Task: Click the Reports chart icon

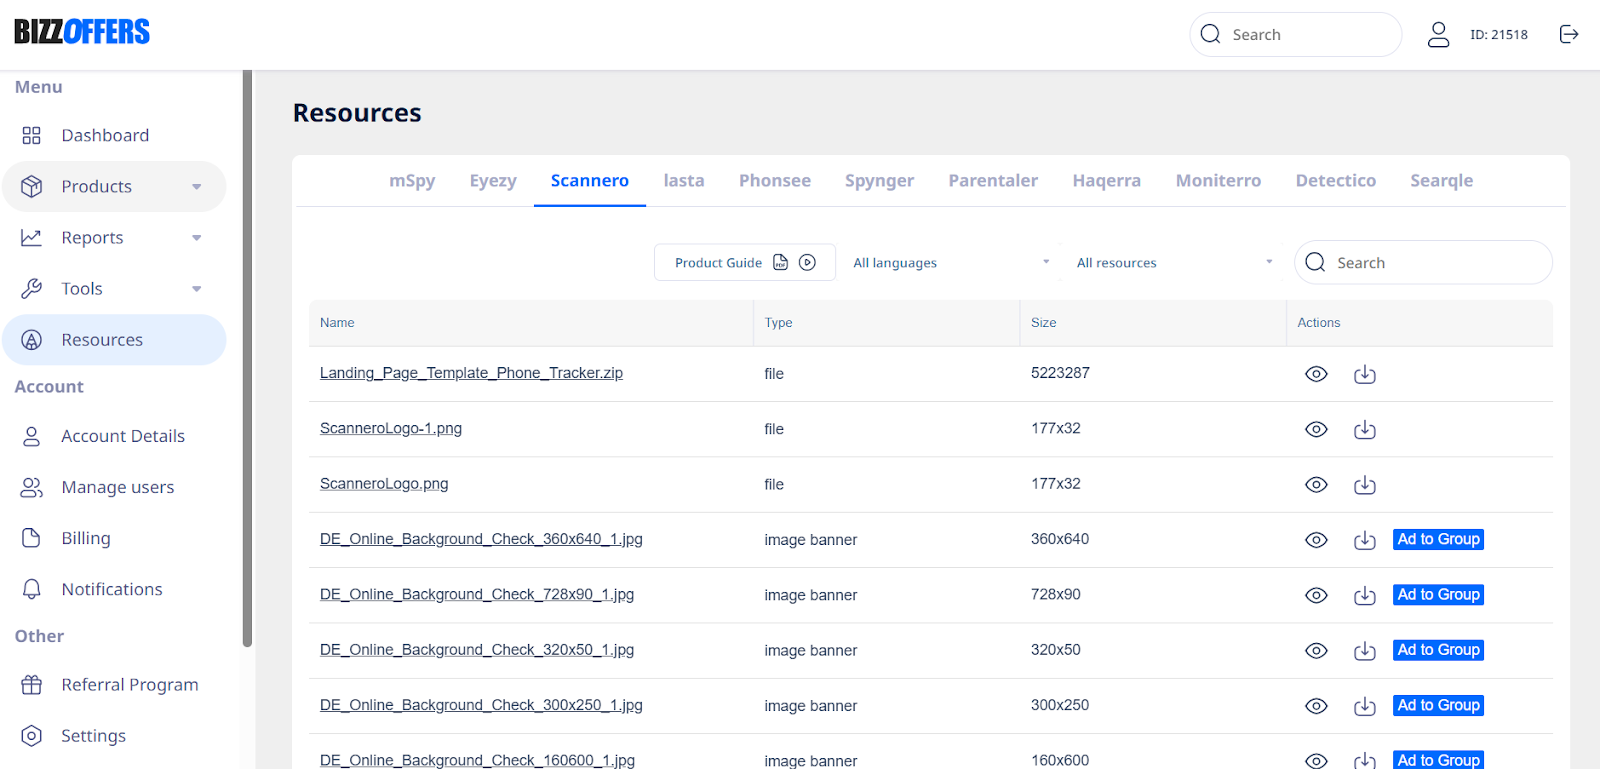Action: [x=32, y=237]
